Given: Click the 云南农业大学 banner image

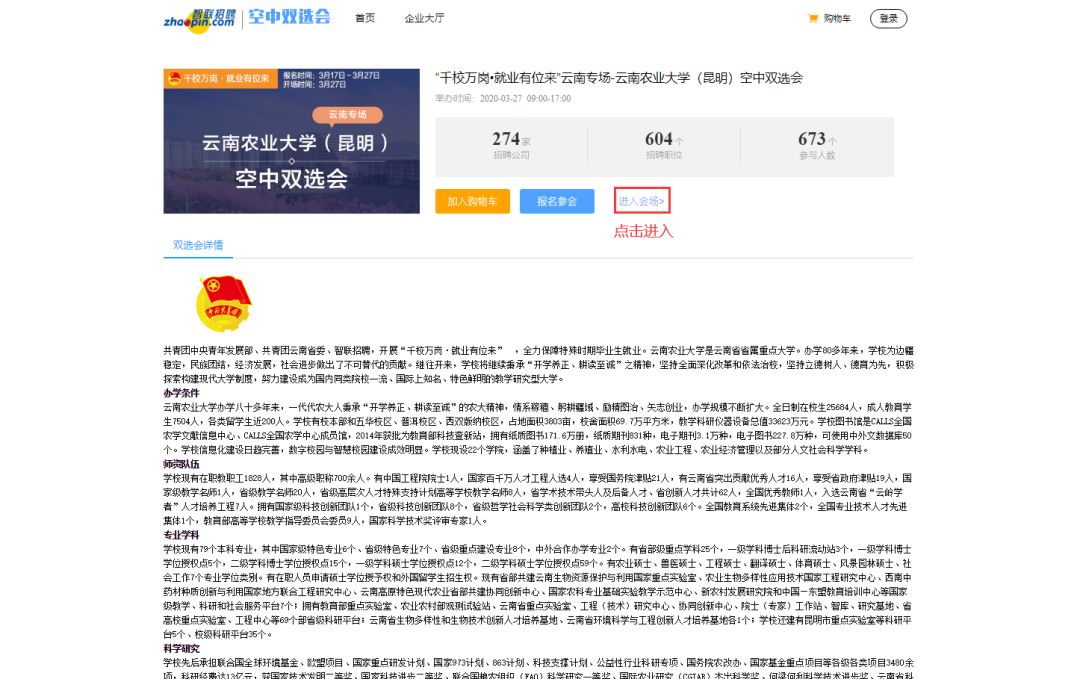Looking at the screenshot, I should point(291,141).
